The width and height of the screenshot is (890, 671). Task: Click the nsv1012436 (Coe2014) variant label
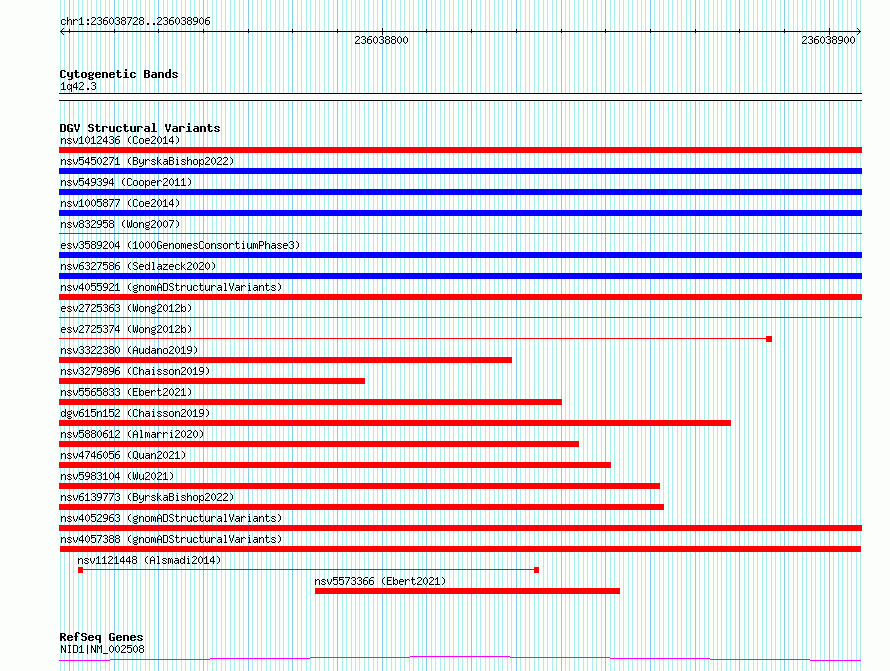tap(120, 140)
